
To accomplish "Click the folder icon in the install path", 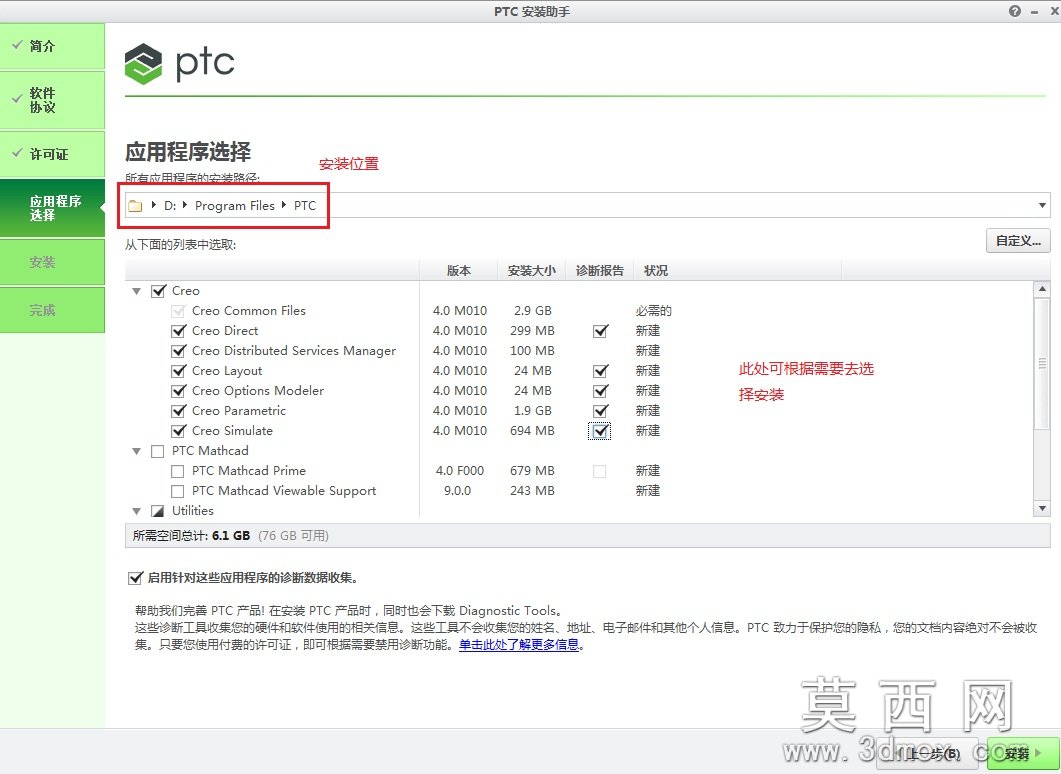I will point(135,206).
